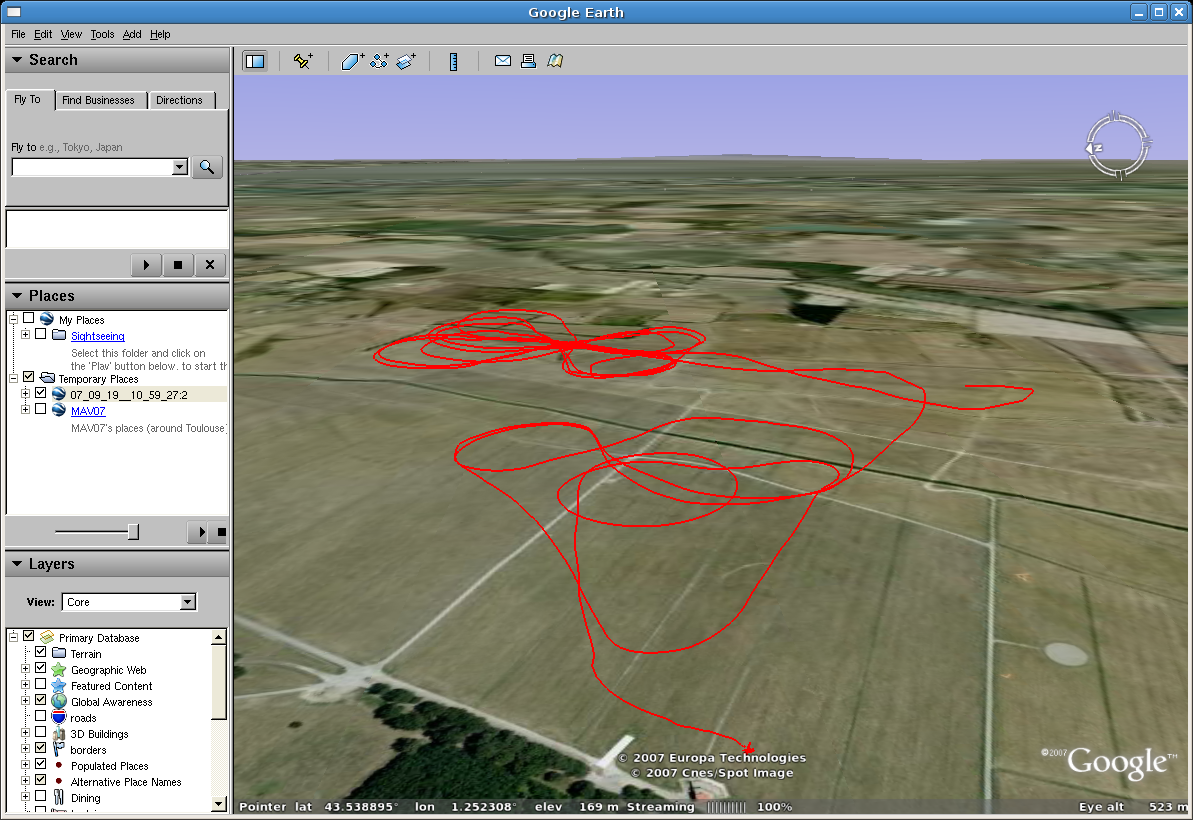Image resolution: width=1193 pixels, height=820 pixels.
Task: Open the Edit menu
Action: coord(43,34)
